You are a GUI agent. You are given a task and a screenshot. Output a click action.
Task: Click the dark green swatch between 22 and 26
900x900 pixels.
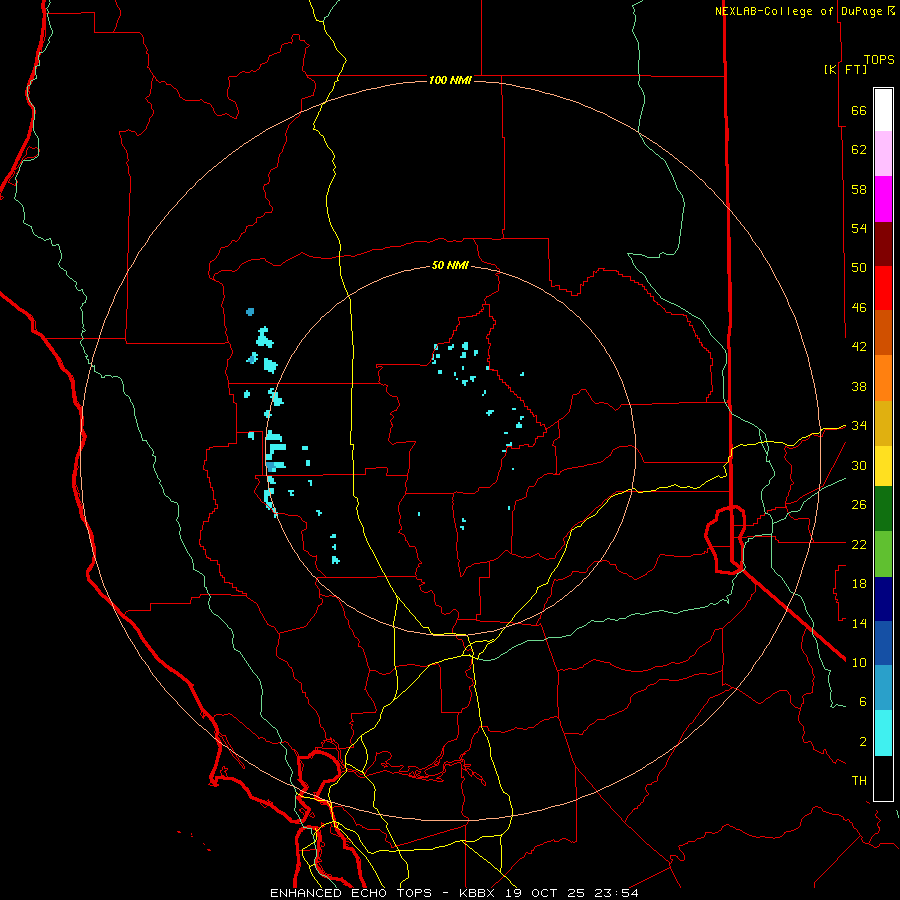(883, 509)
